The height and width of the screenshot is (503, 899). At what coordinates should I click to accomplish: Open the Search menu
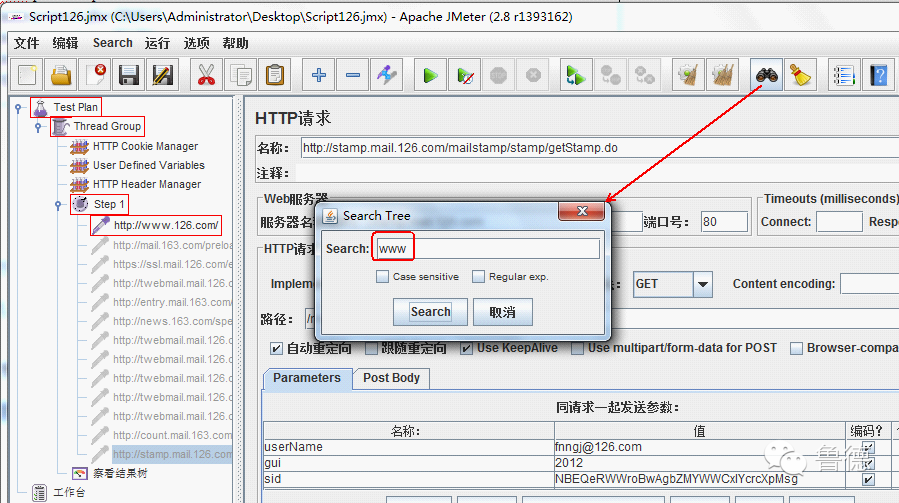click(113, 43)
